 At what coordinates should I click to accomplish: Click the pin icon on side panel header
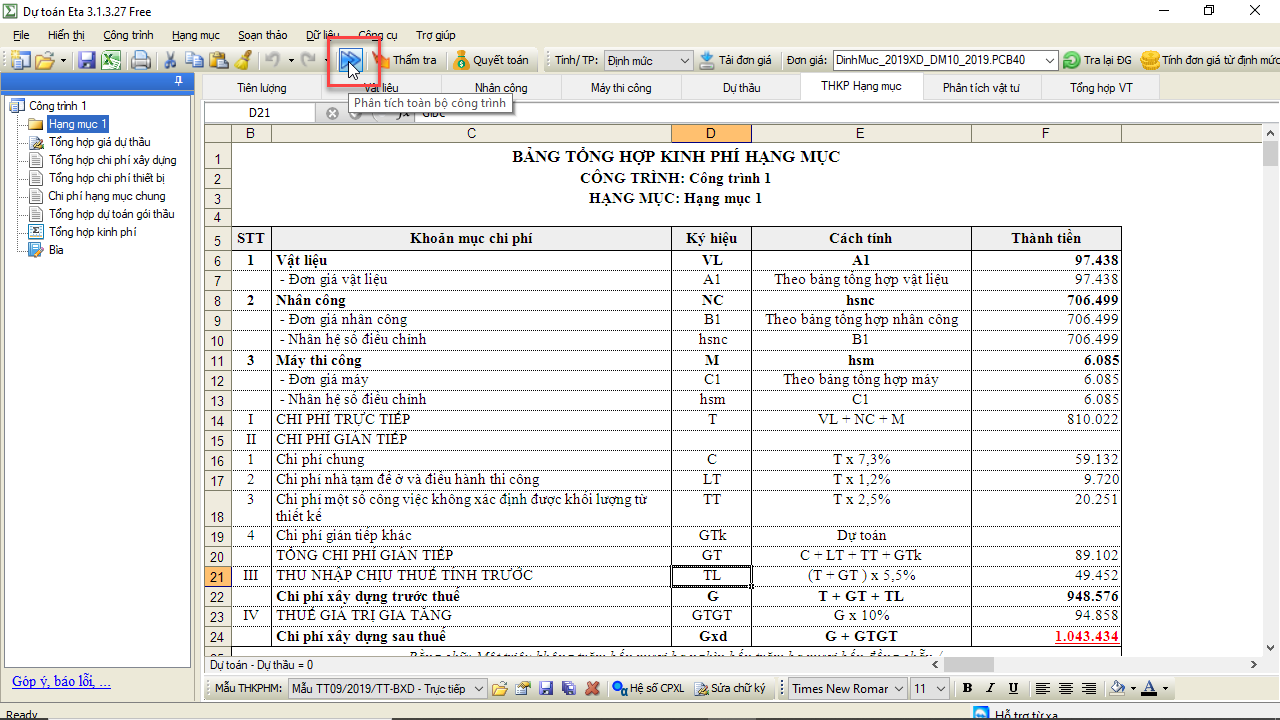click(x=178, y=81)
